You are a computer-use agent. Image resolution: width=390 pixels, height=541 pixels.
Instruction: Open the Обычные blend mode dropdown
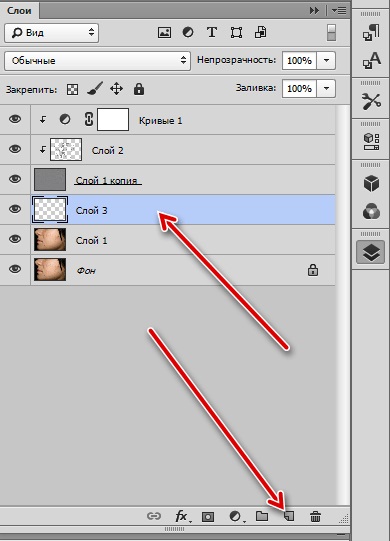pos(98,61)
